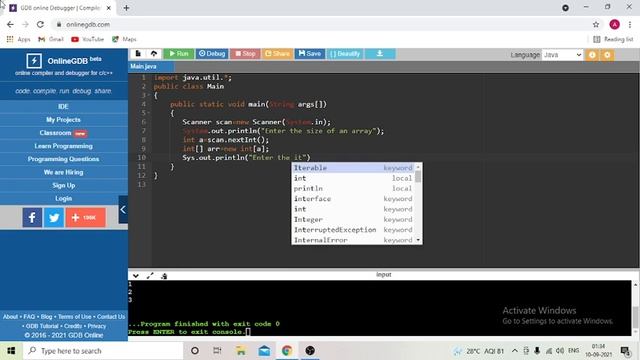Click the OnlineGDB lightning logo
The height and width of the screenshot is (360, 640).
point(34,61)
